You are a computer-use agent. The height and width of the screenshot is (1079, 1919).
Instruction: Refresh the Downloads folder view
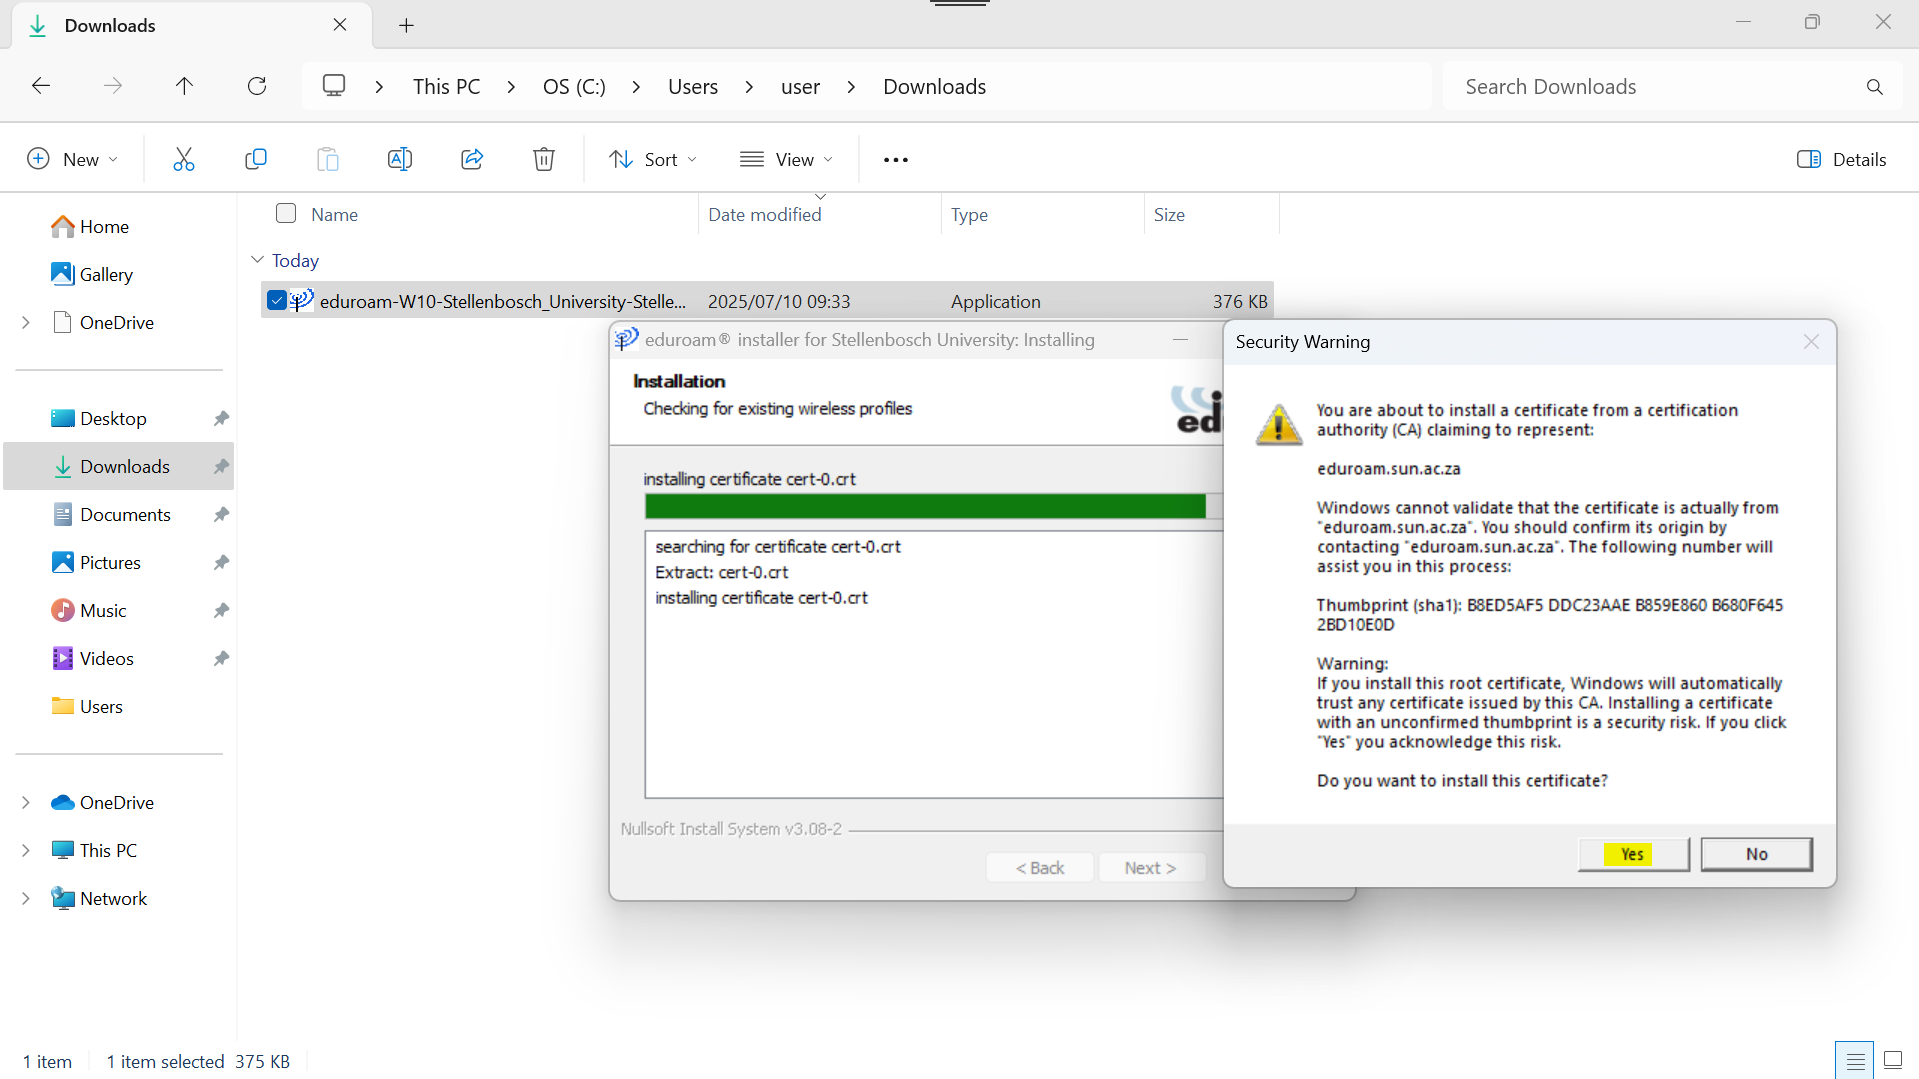click(257, 86)
